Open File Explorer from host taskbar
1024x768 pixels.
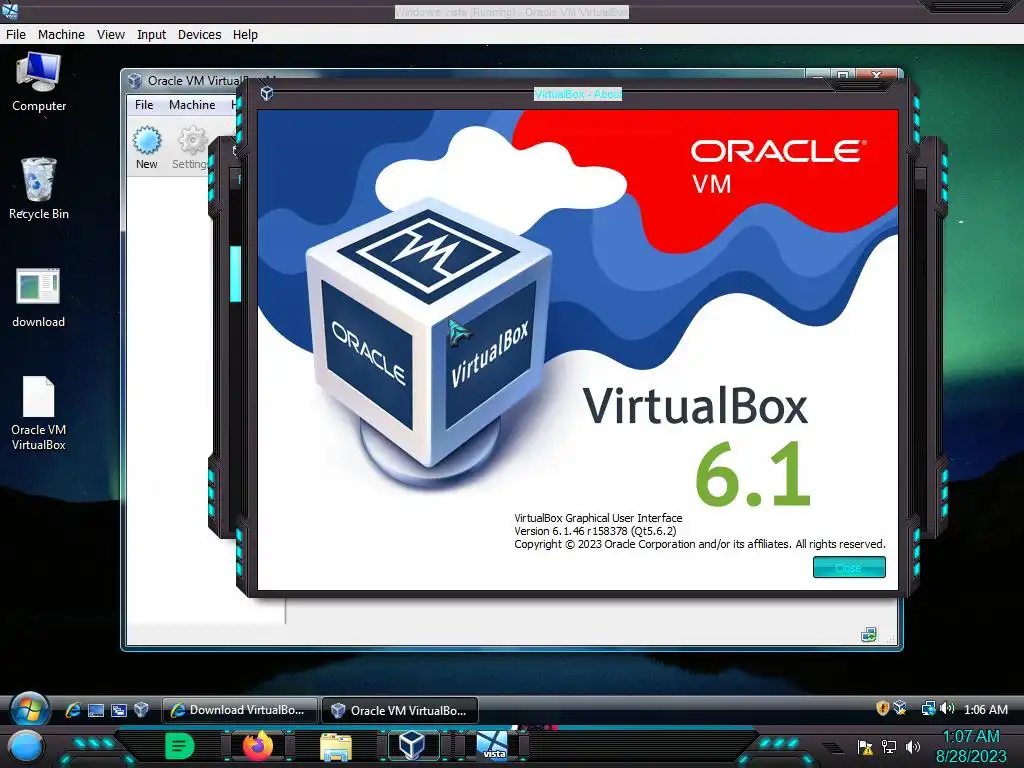click(336, 747)
